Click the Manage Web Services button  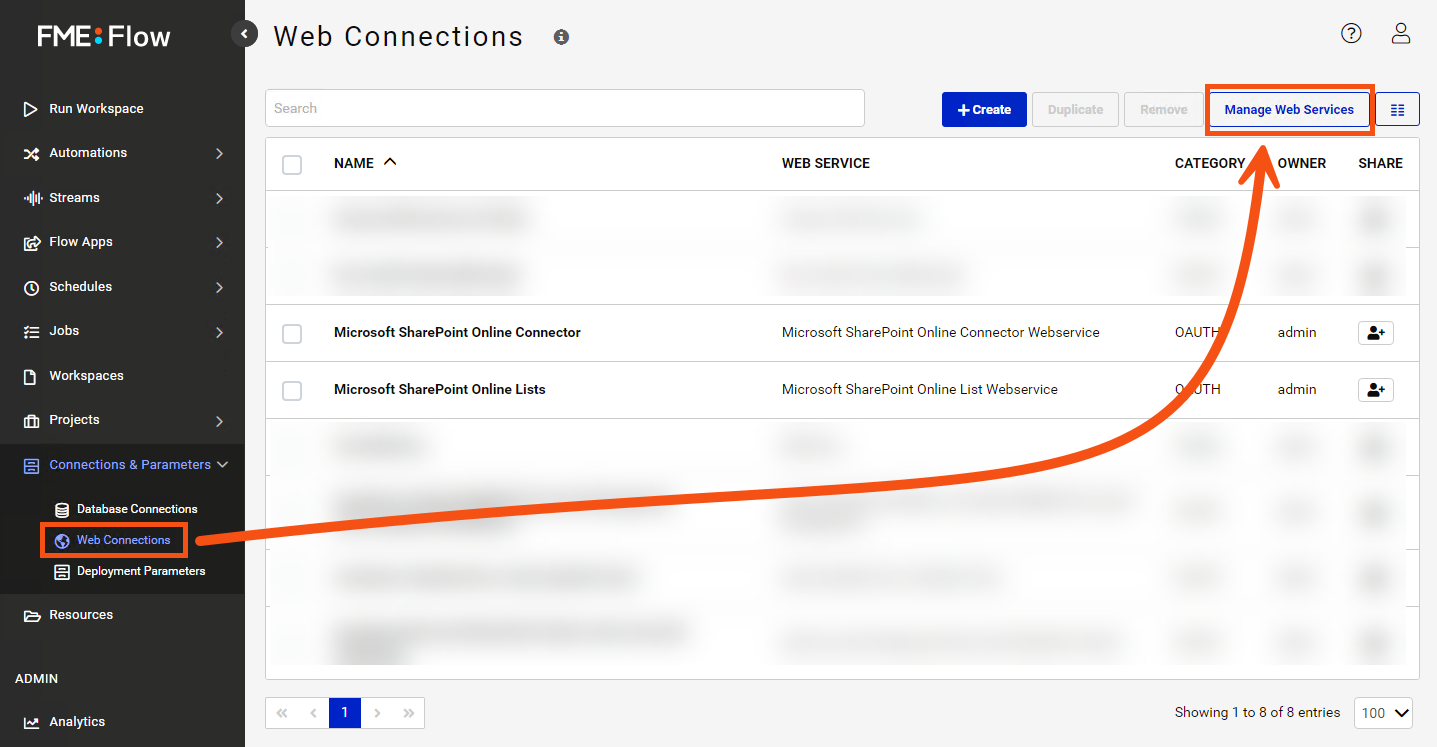[x=1288, y=109]
